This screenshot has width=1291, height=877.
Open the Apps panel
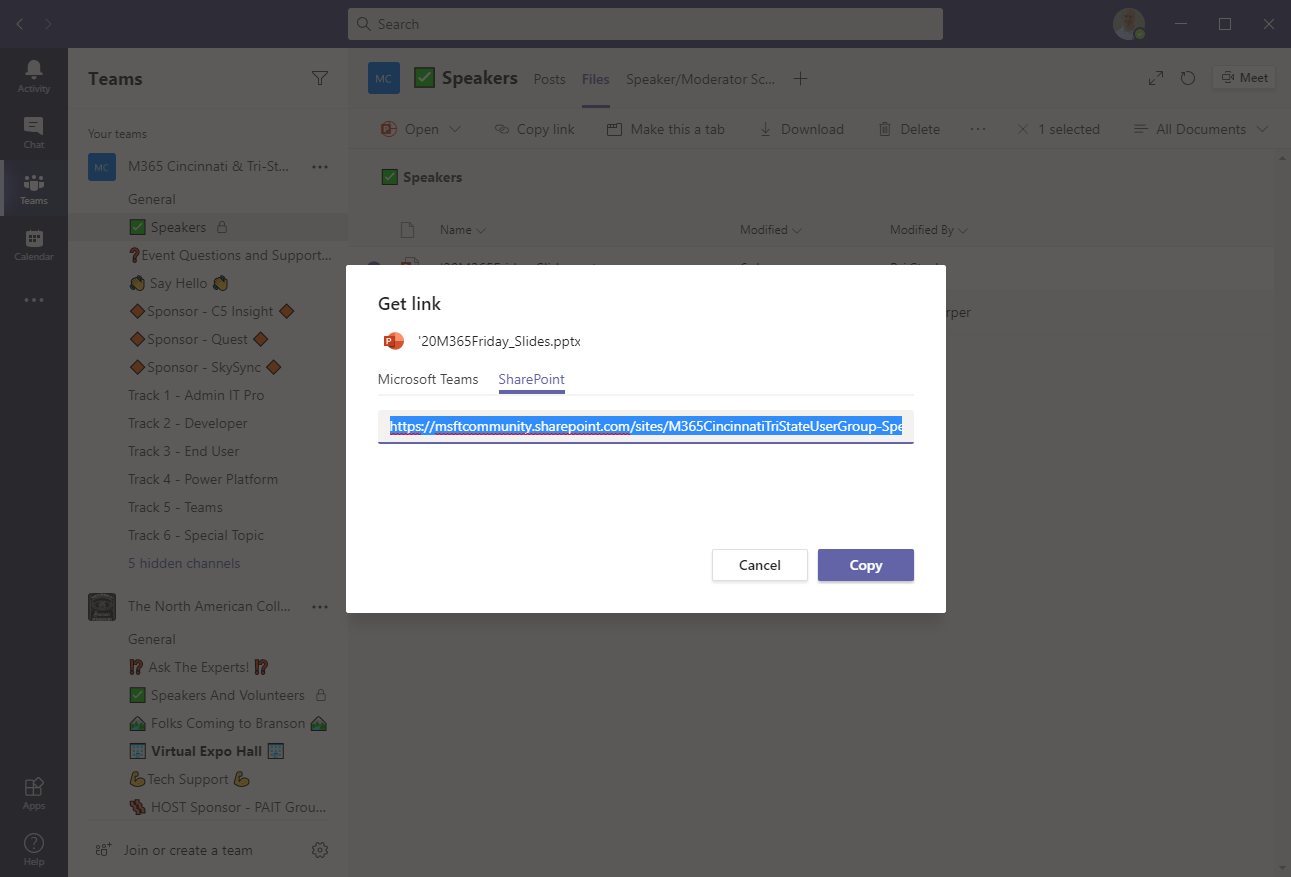(33, 790)
